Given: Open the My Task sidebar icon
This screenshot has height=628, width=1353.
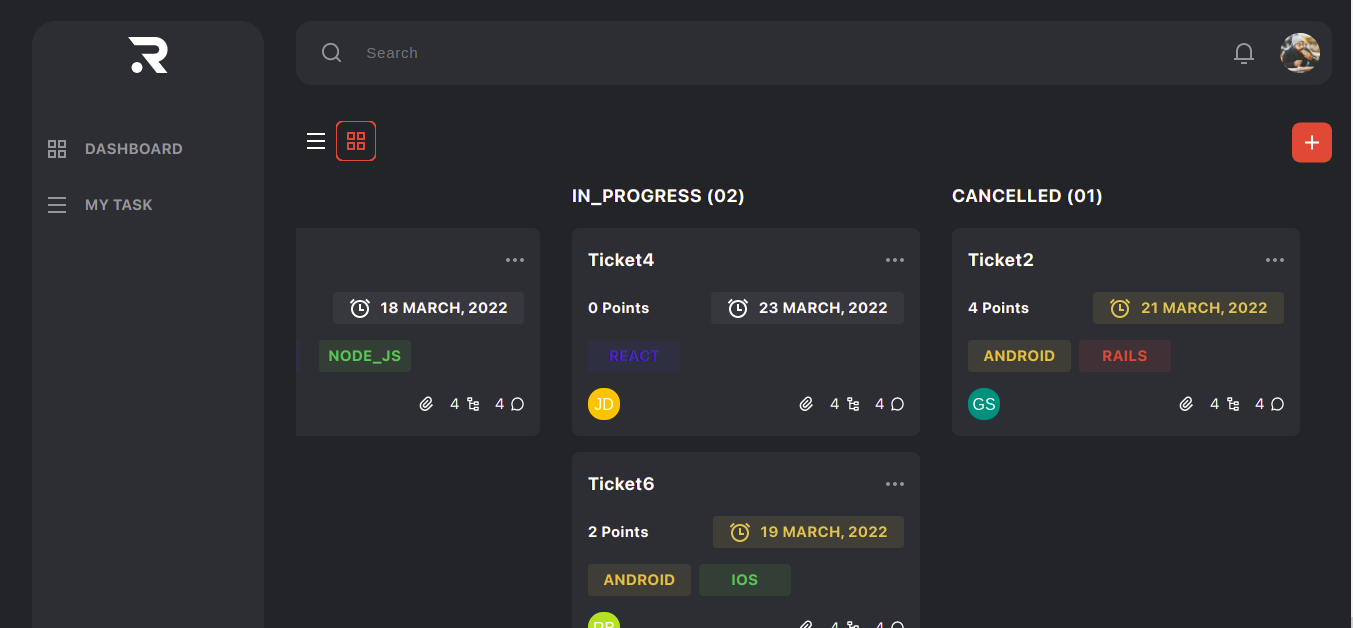Looking at the screenshot, I should click(57, 204).
